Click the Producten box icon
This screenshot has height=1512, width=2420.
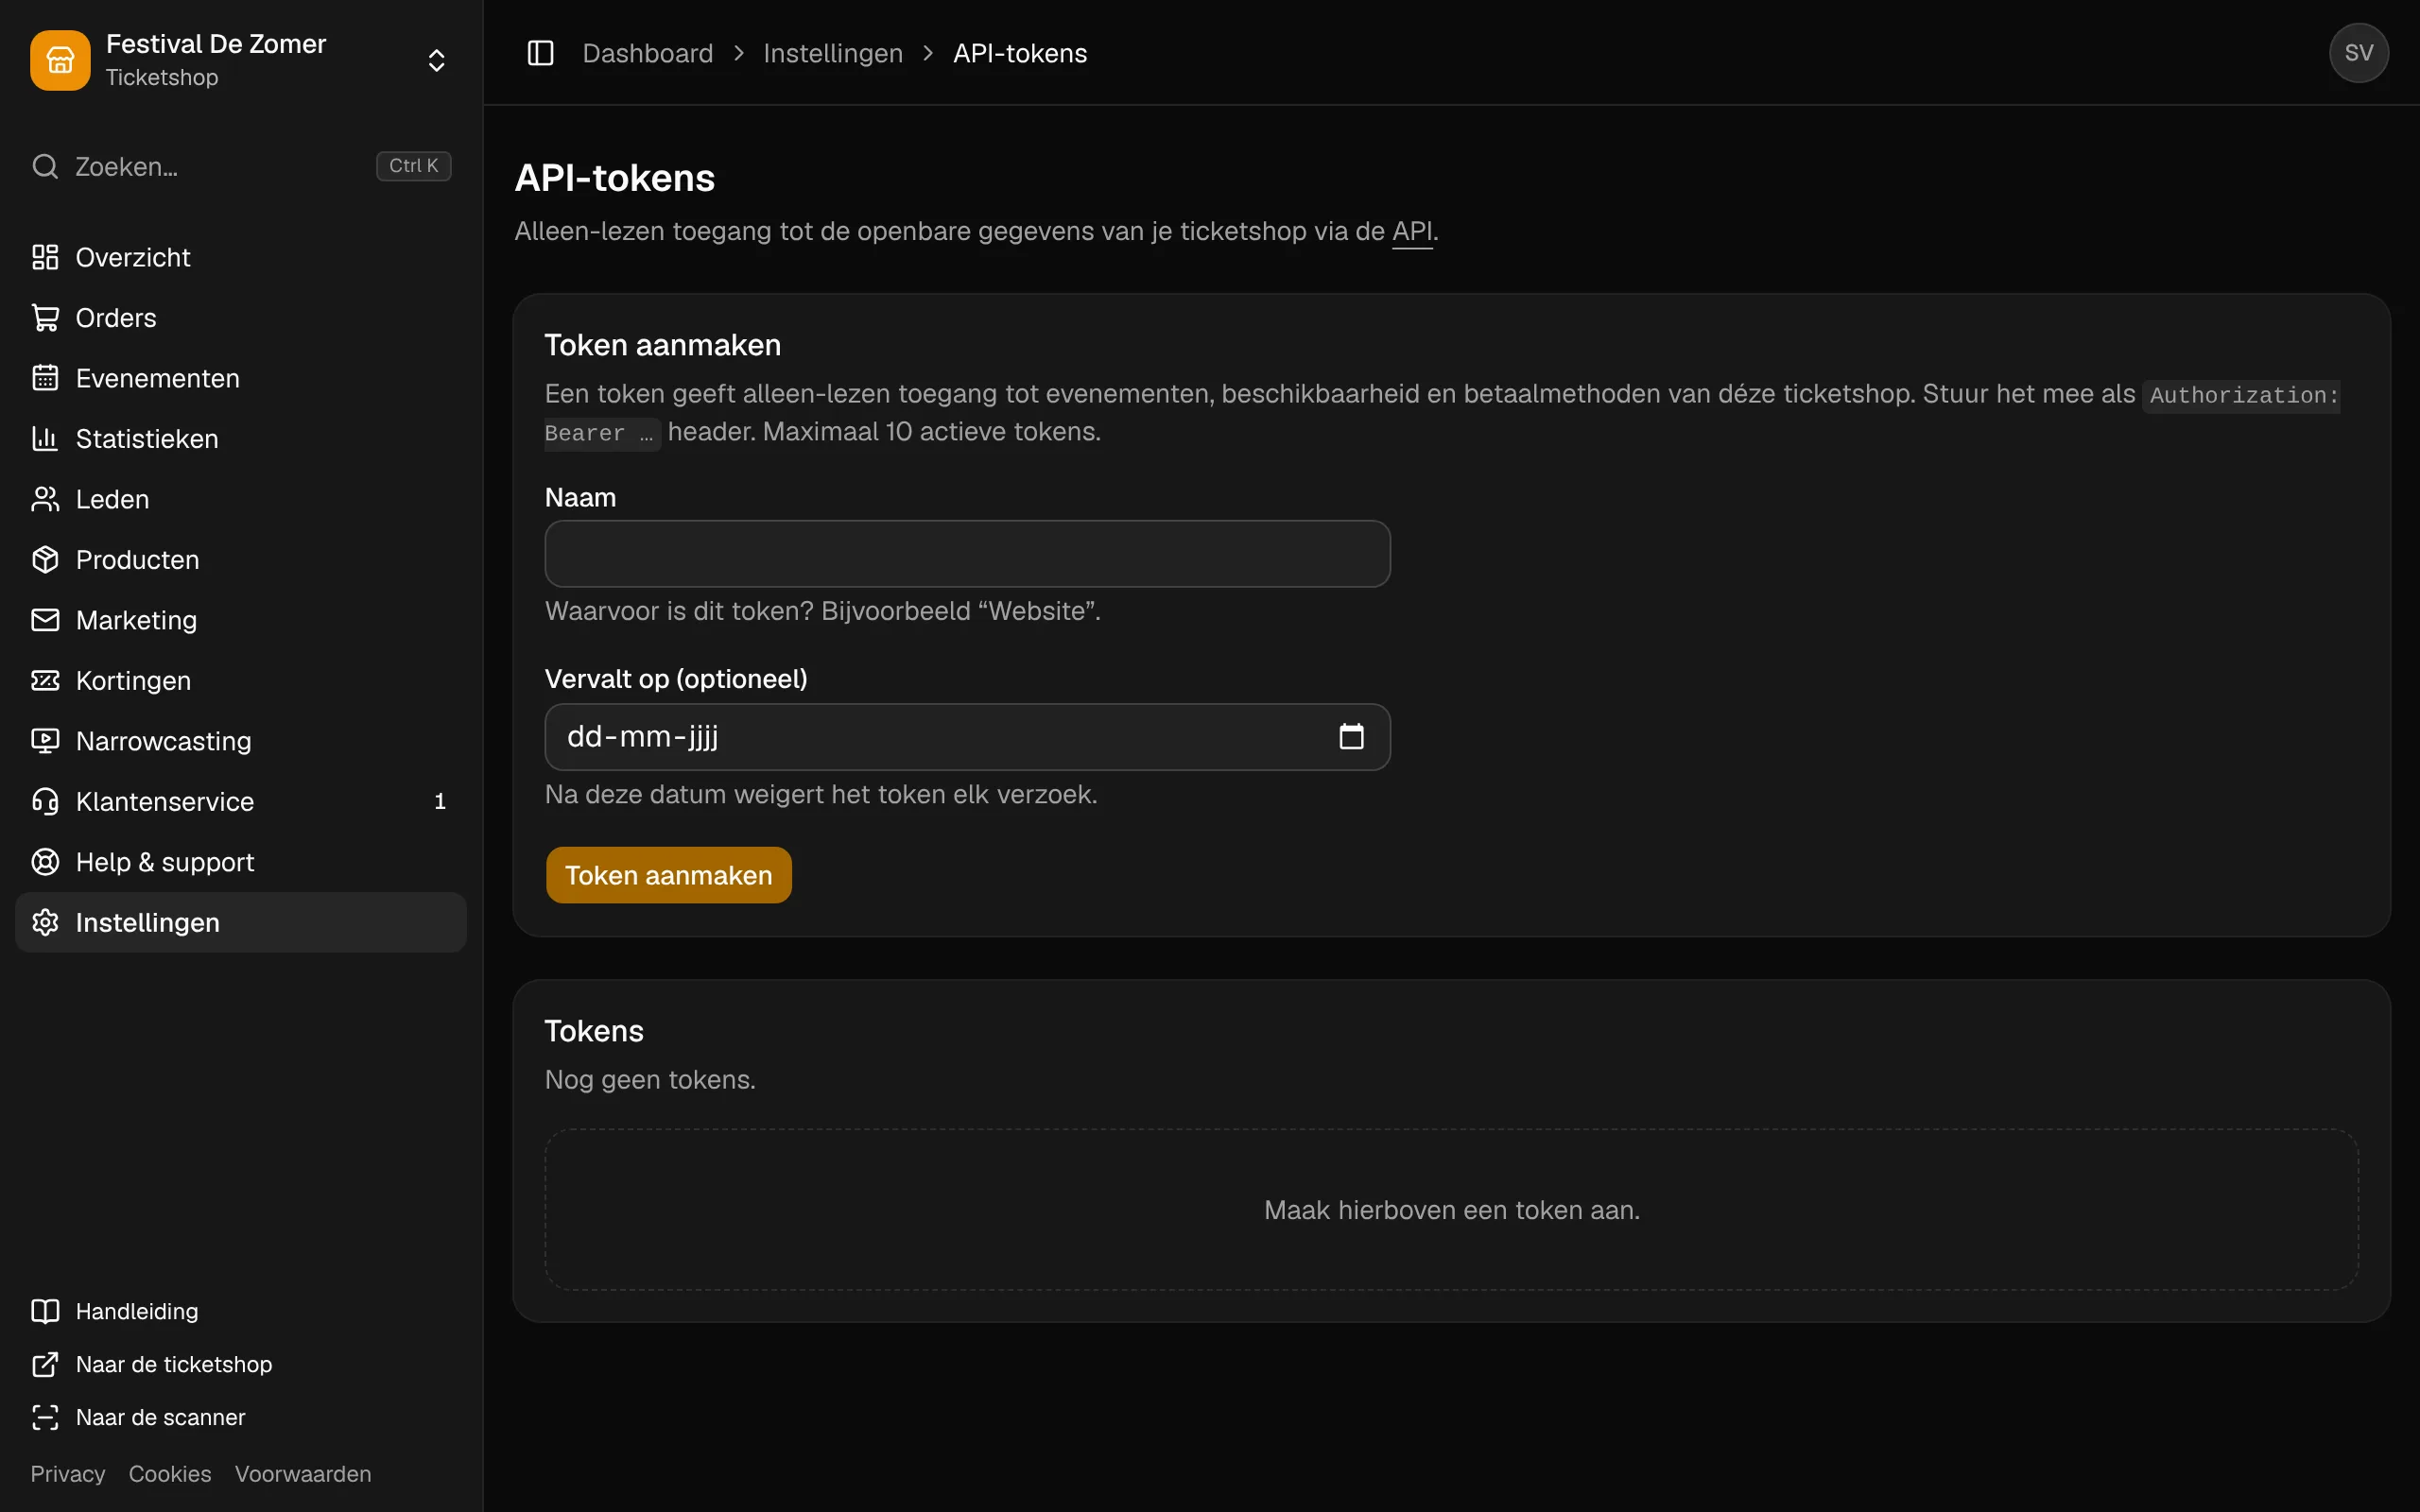pyautogui.click(x=45, y=560)
